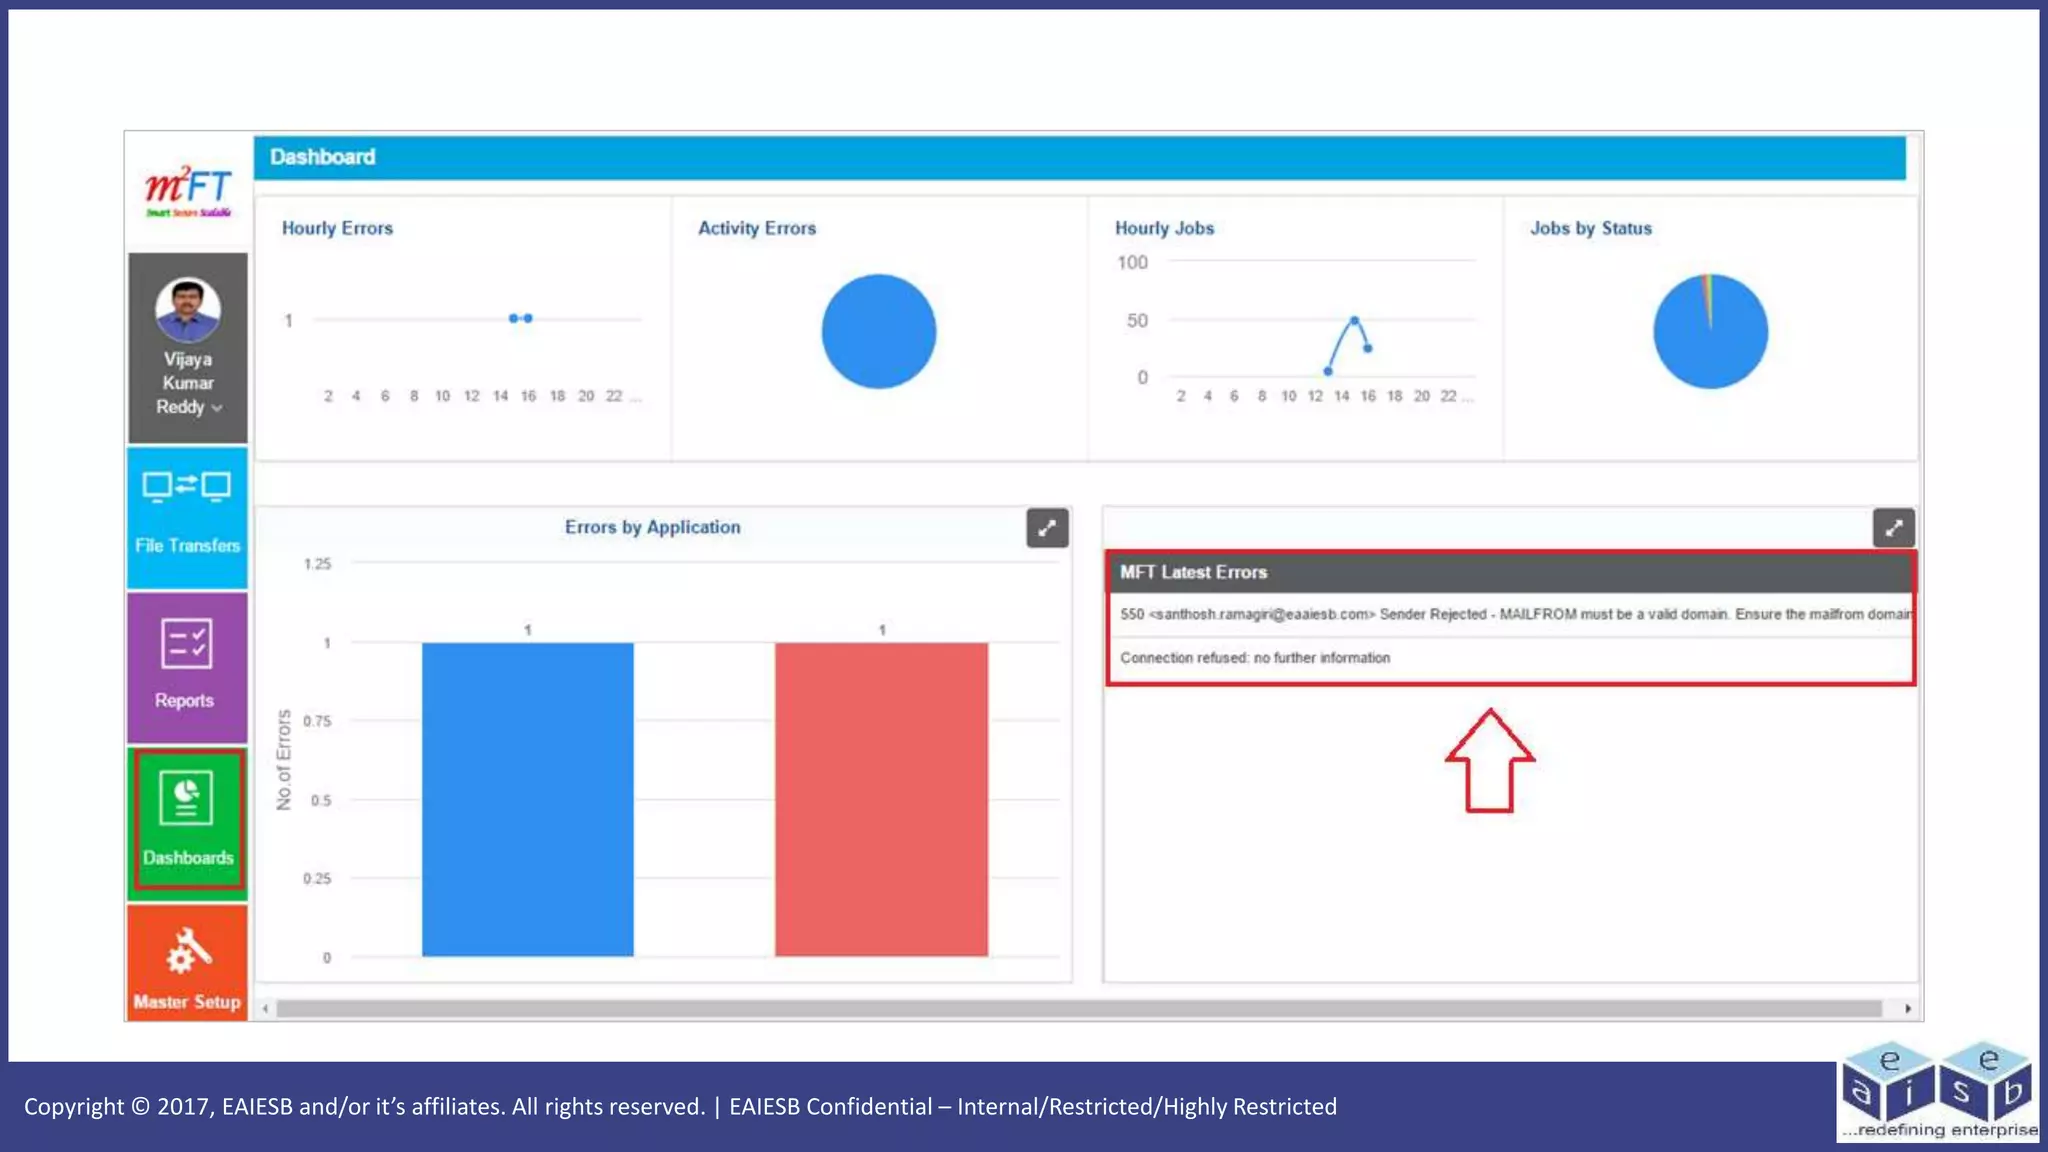Select the Dashboards pie-chart icon

pyautogui.click(x=186, y=799)
